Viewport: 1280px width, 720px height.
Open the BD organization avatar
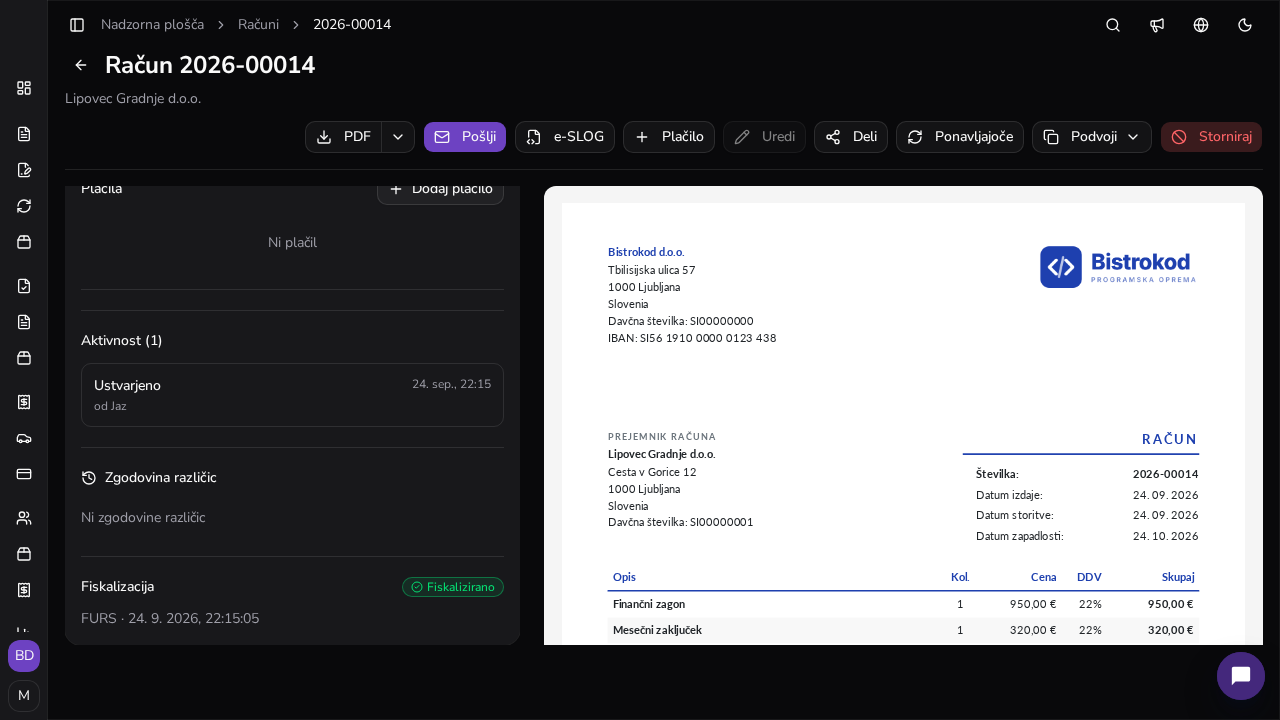[24, 656]
